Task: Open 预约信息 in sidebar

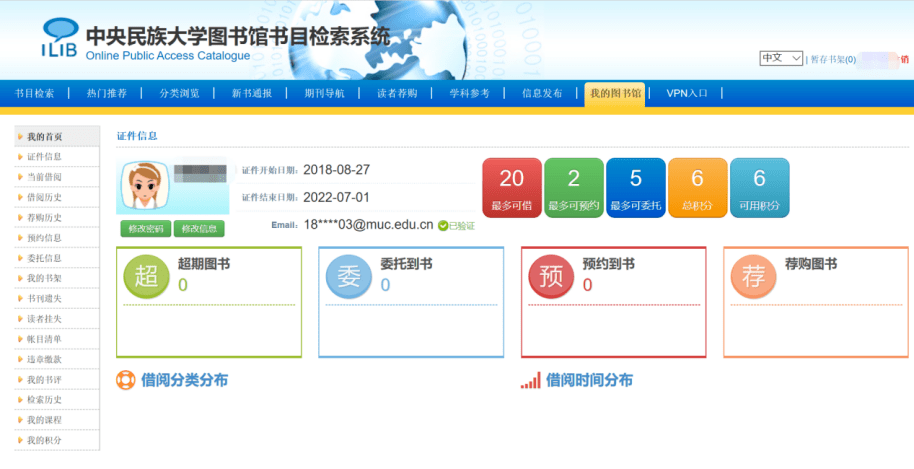Action: tap(44, 238)
